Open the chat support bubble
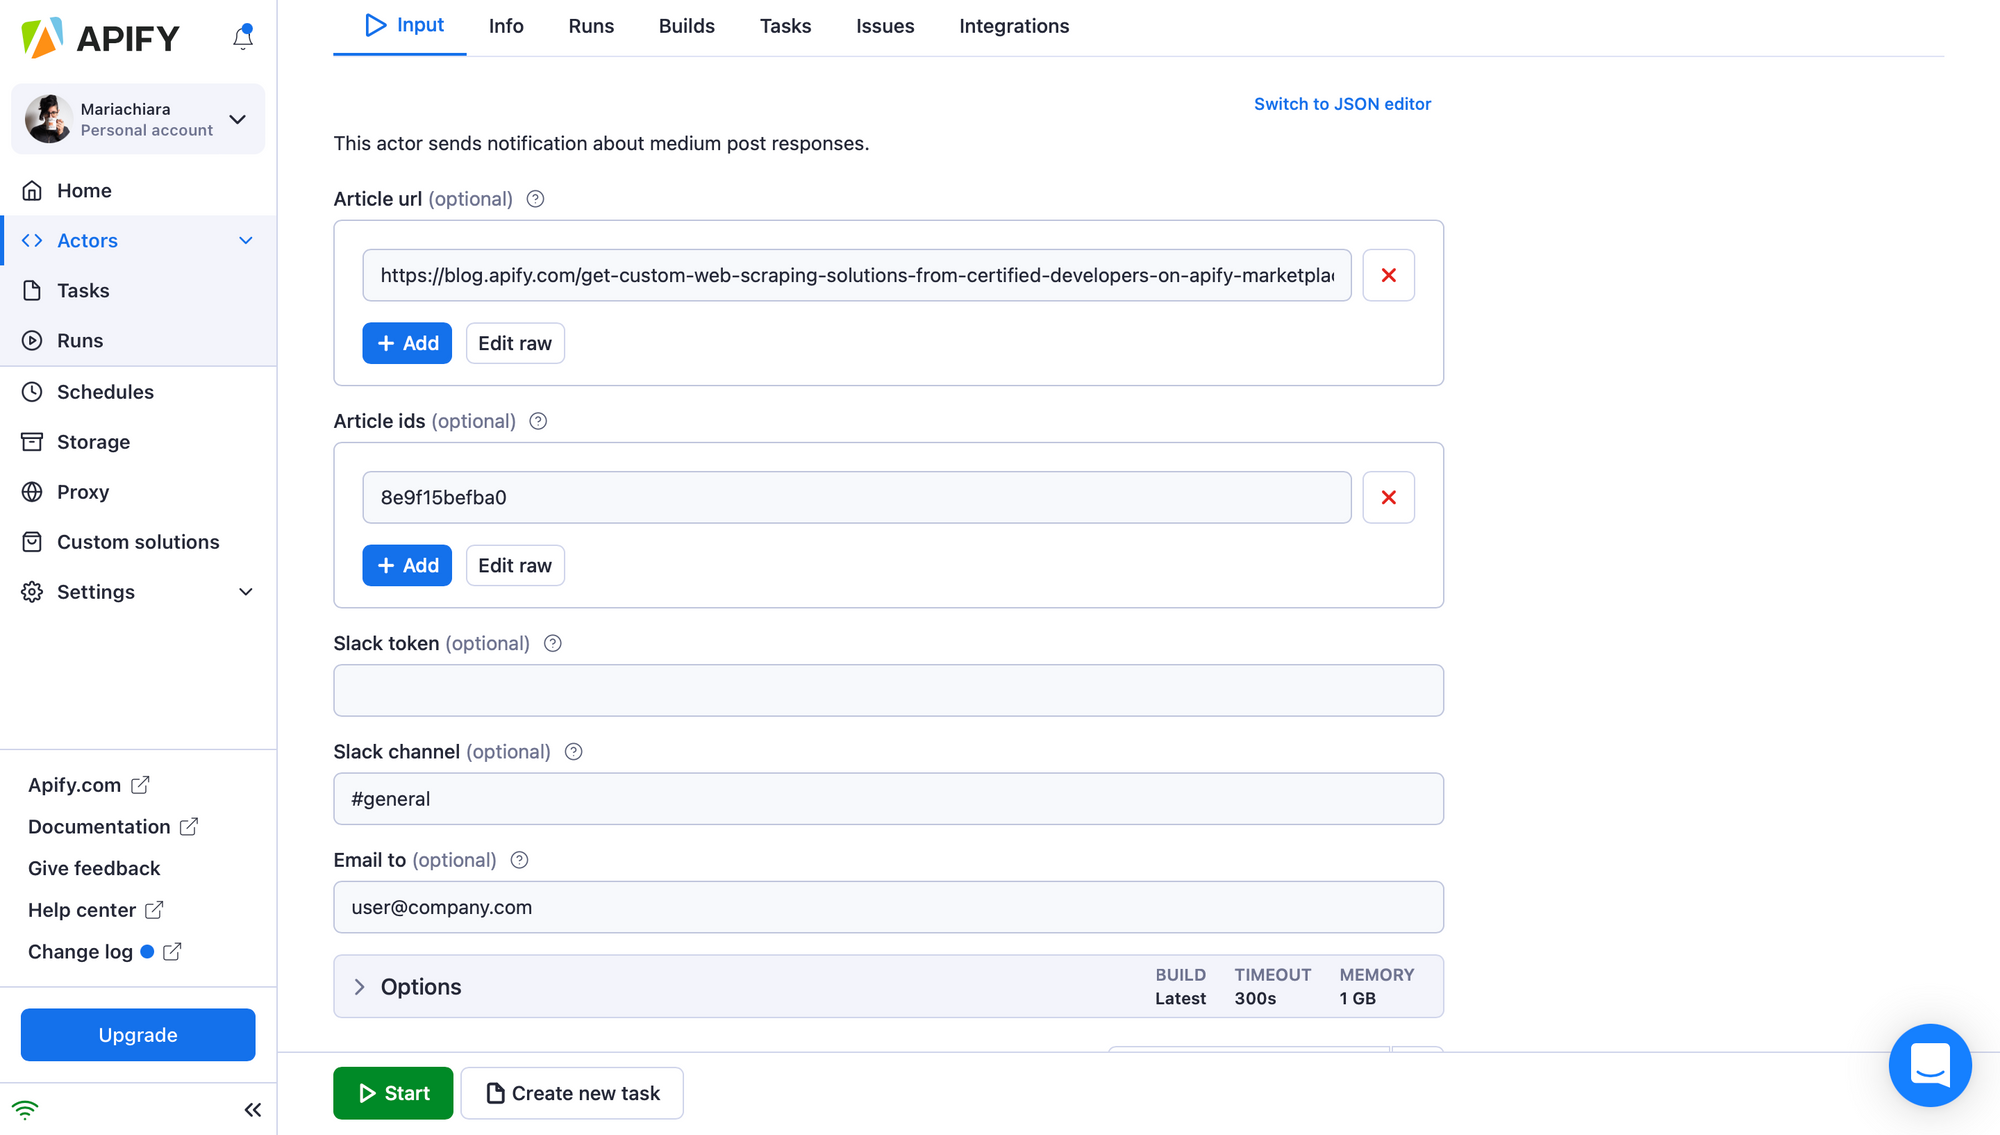The width and height of the screenshot is (2000, 1135). tap(1929, 1064)
